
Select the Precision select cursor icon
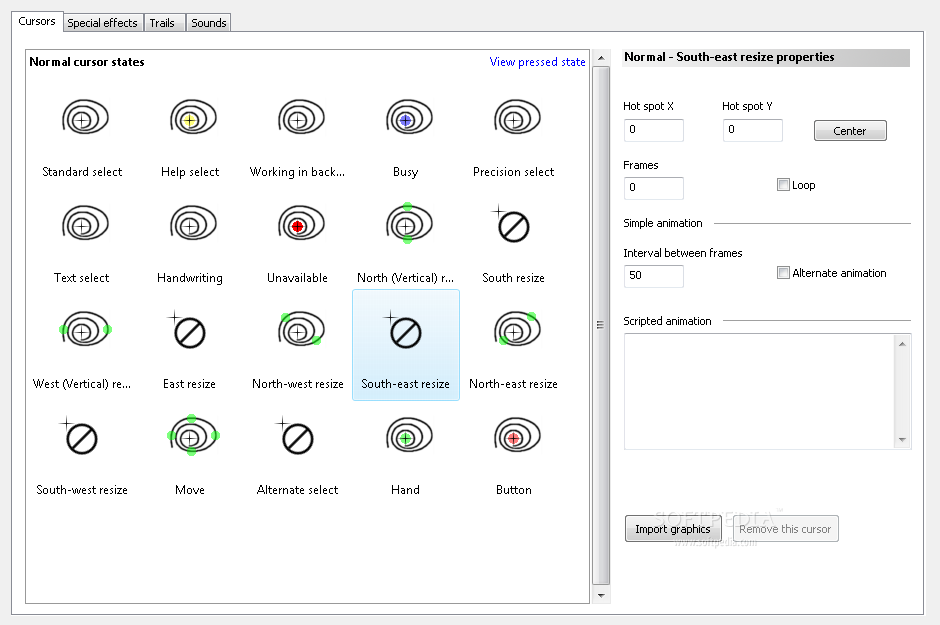click(x=517, y=117)
